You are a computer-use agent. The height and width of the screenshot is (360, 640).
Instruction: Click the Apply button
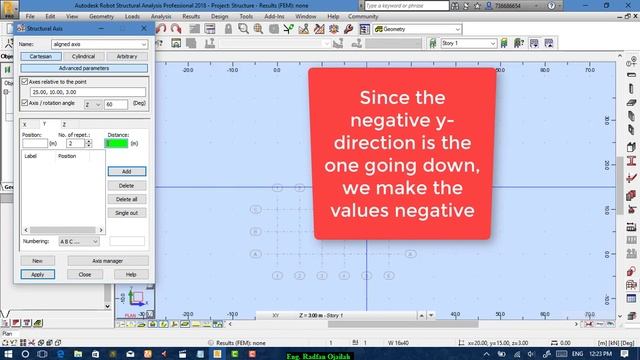click(x=38, y=274)
